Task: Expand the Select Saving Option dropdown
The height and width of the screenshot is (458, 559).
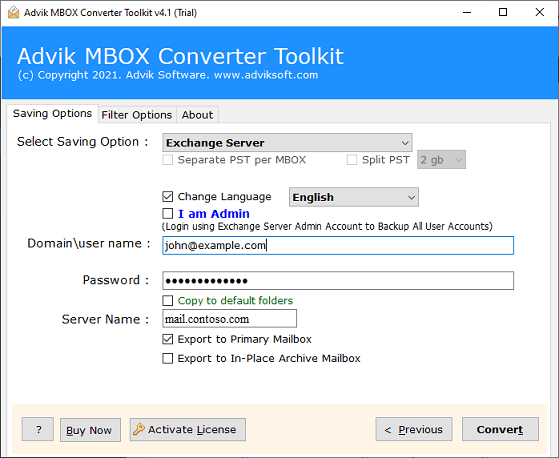Action: pyautogui.click(x=287, y=143)
